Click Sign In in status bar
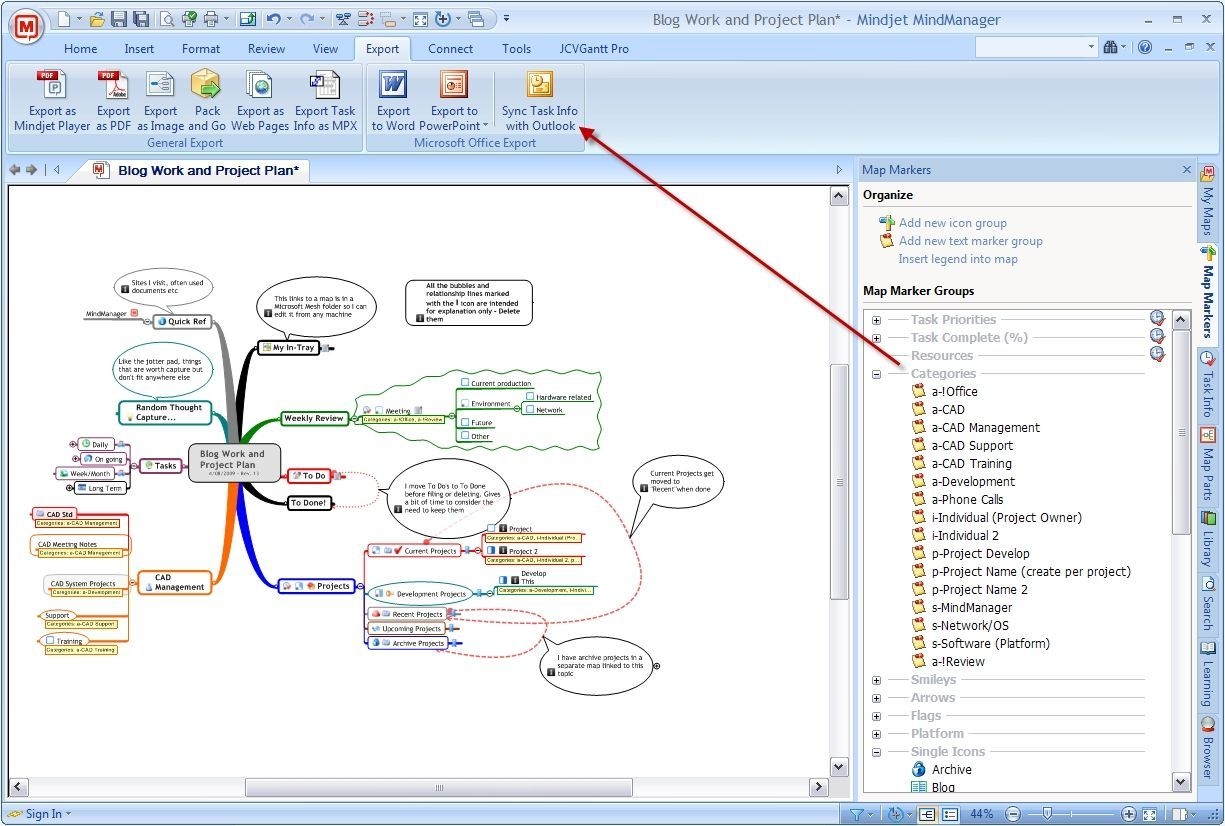Image resolution: width=1225 pixels, height=826 pixels. pyautogui.click(x=43, y=814)
